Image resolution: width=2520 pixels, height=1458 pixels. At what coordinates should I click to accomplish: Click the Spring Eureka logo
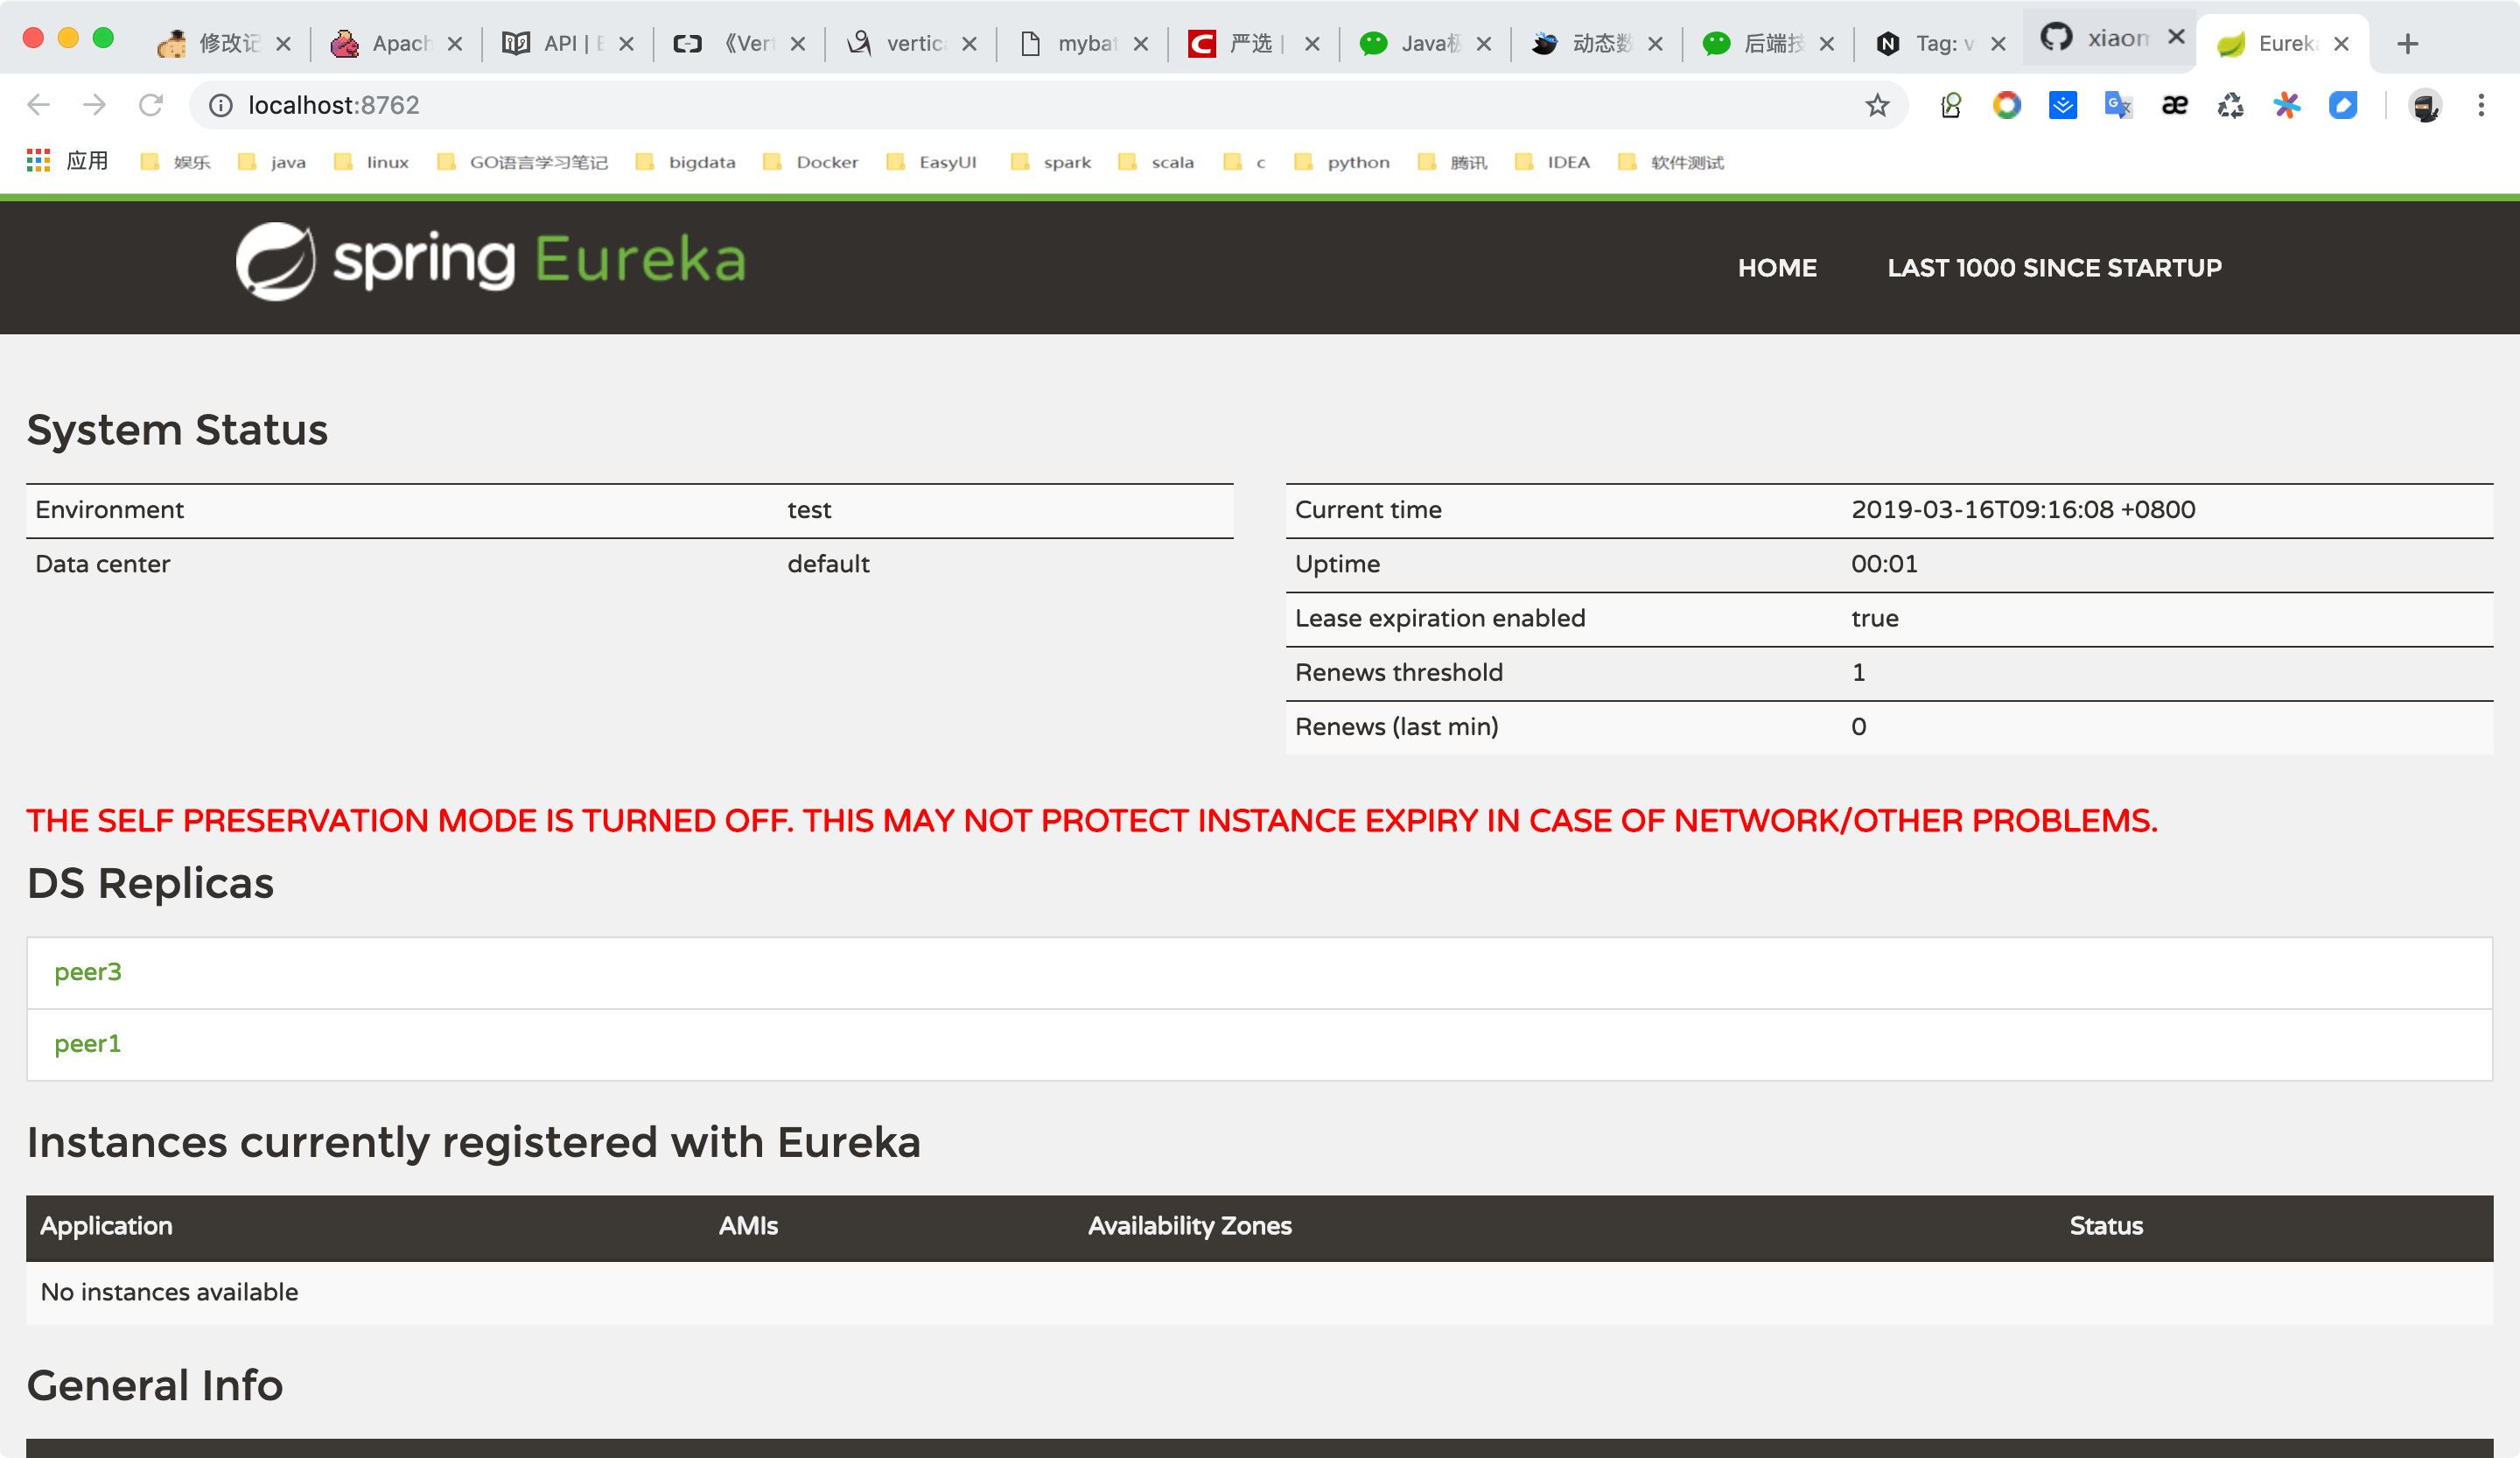click(x=490, y=261)
